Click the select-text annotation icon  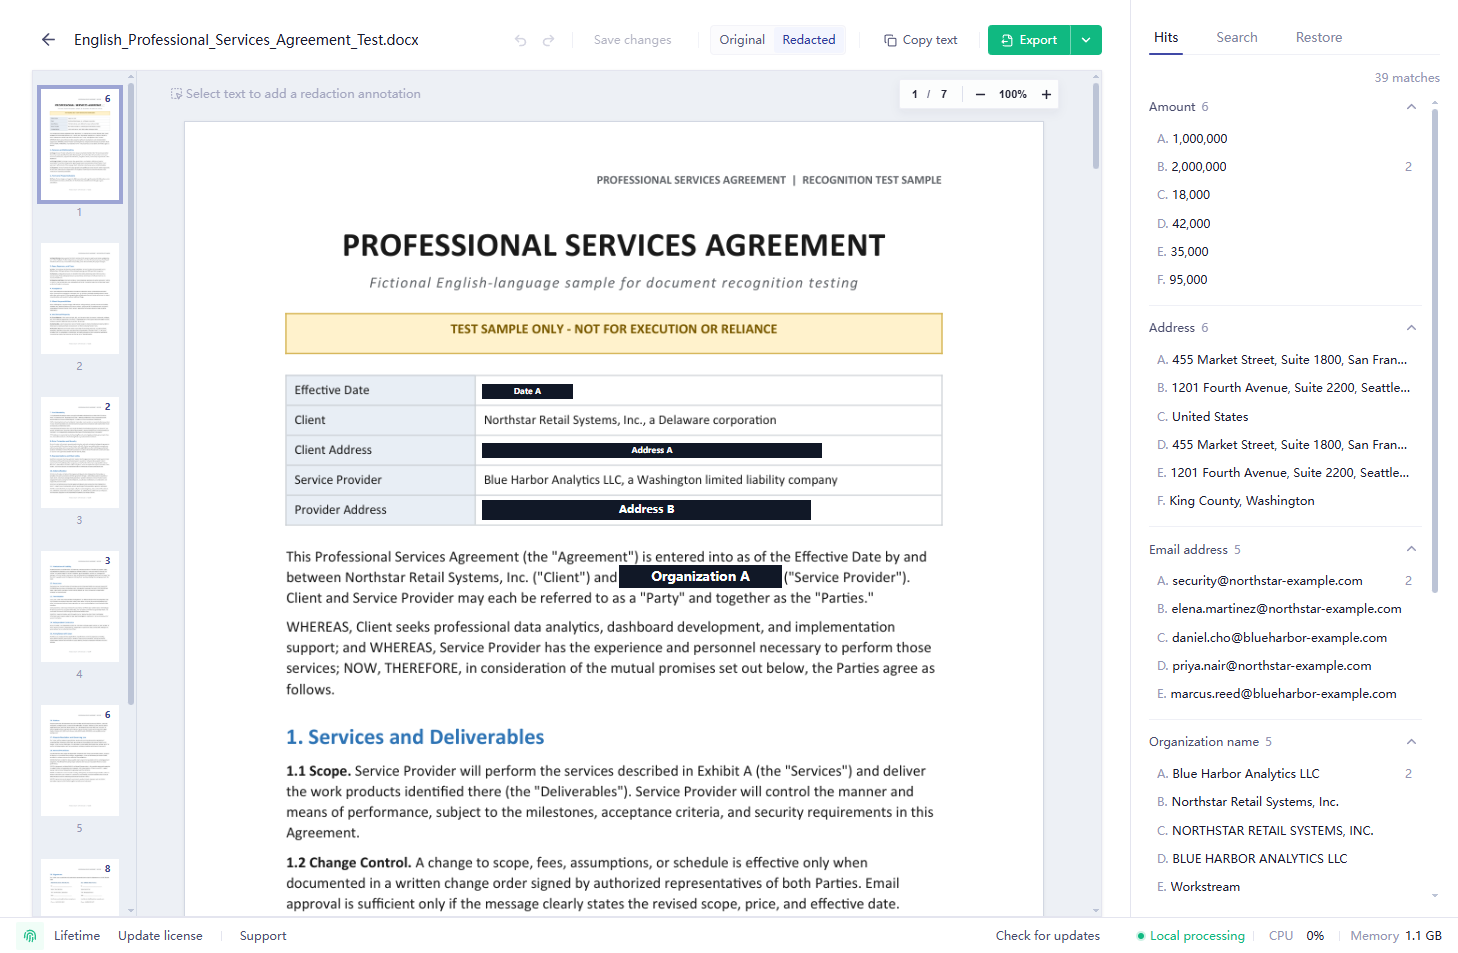click(x=176, y=94)
